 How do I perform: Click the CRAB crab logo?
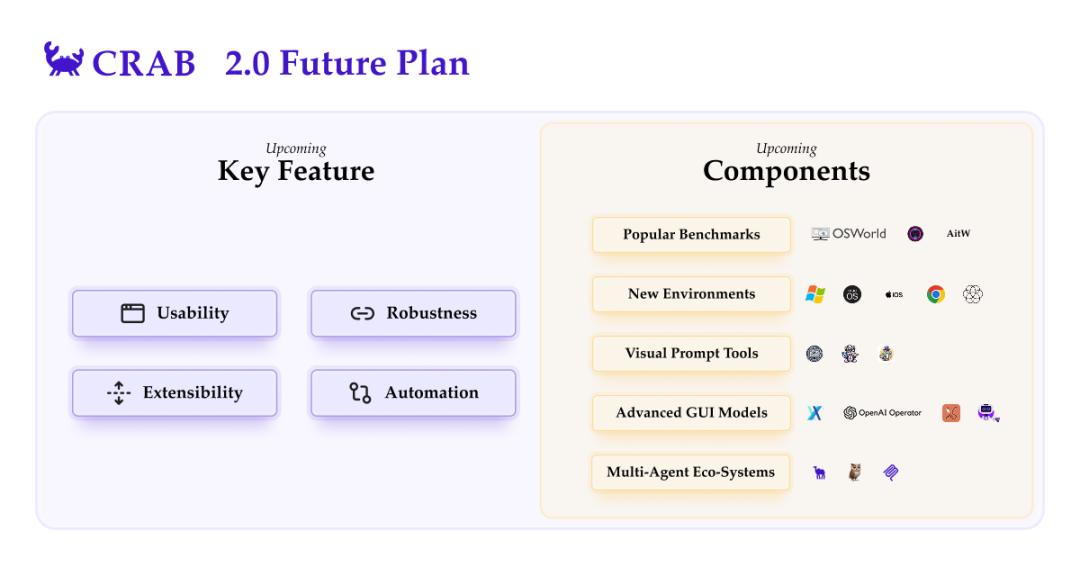[x=63, y=60]
